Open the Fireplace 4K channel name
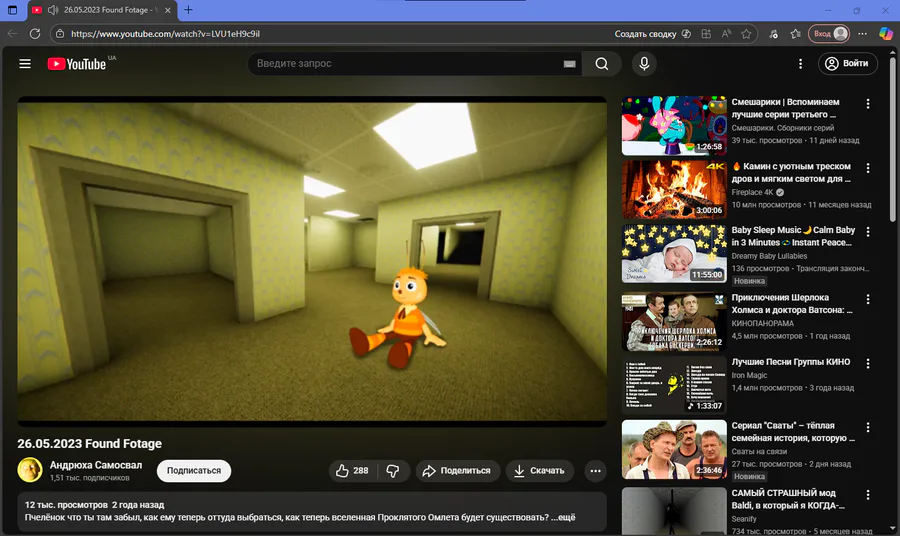900x536 pixels. click(752, 192)
